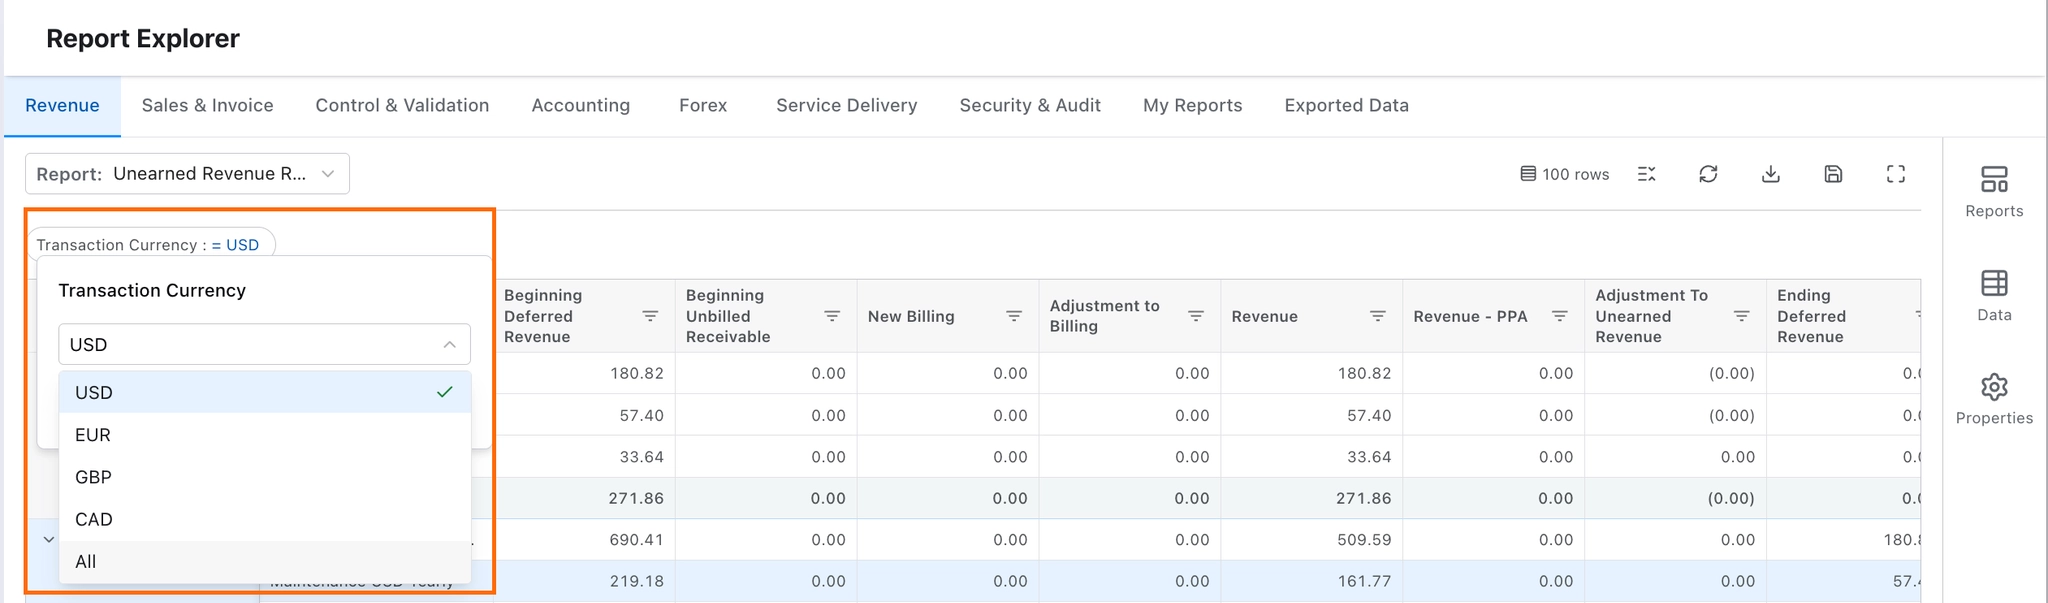Click the Report Explorer title
Viewport: 2048px width, 603px height.
pyautogui.click(x=143, y=39)
